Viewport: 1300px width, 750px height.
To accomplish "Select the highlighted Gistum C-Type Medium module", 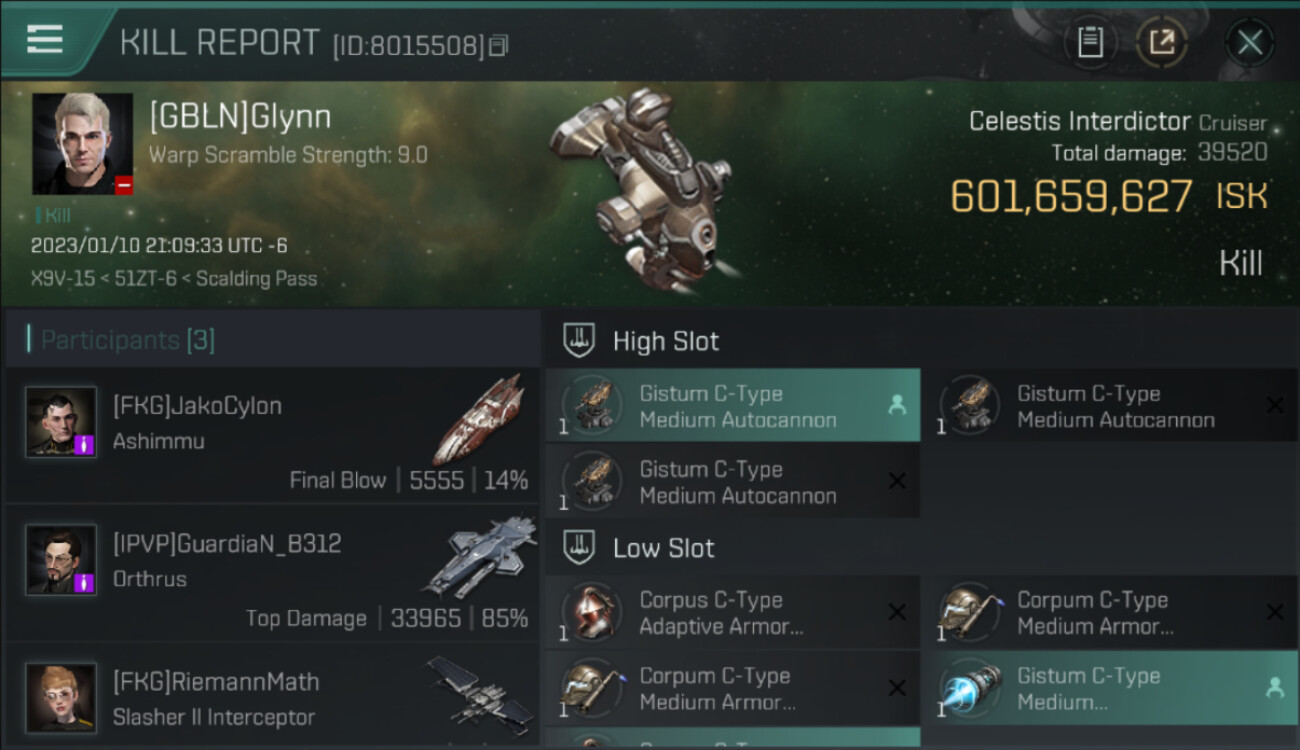I will (1109, 688).
